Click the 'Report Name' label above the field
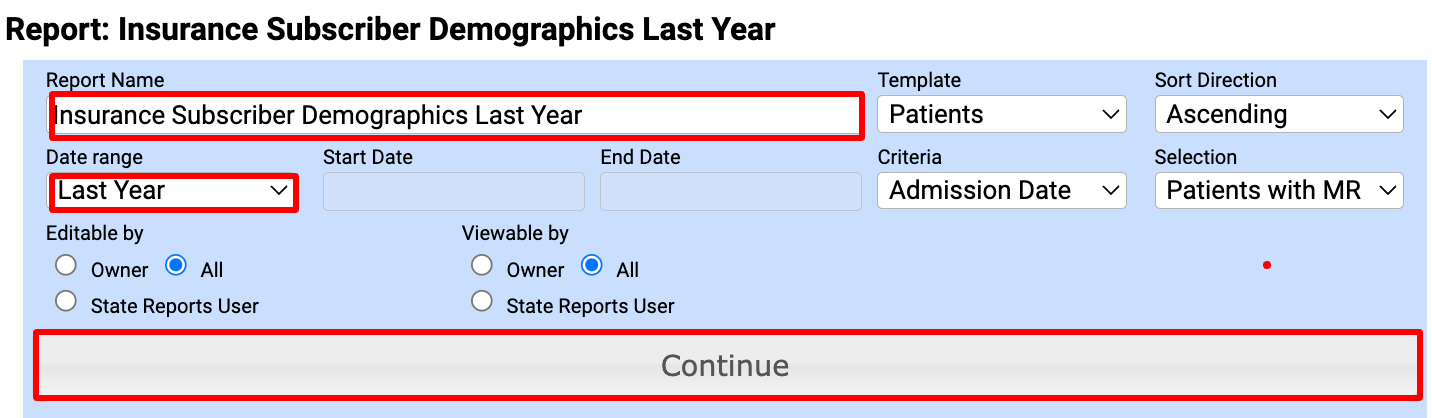This screenshot has height=418, width=1432. pyautogui.click(x=105, y=80)
